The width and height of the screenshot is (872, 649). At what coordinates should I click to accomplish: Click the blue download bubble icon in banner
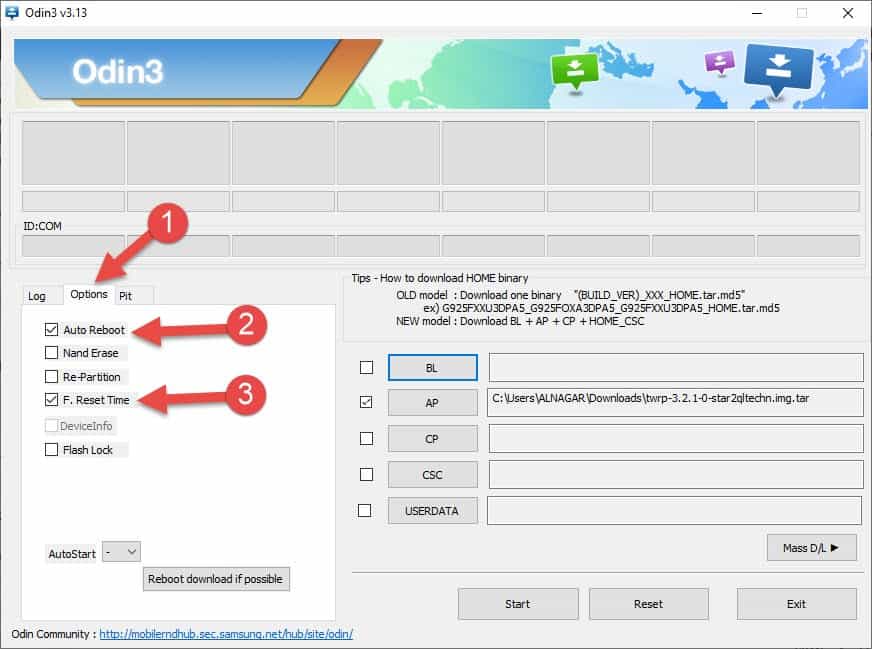778,70
